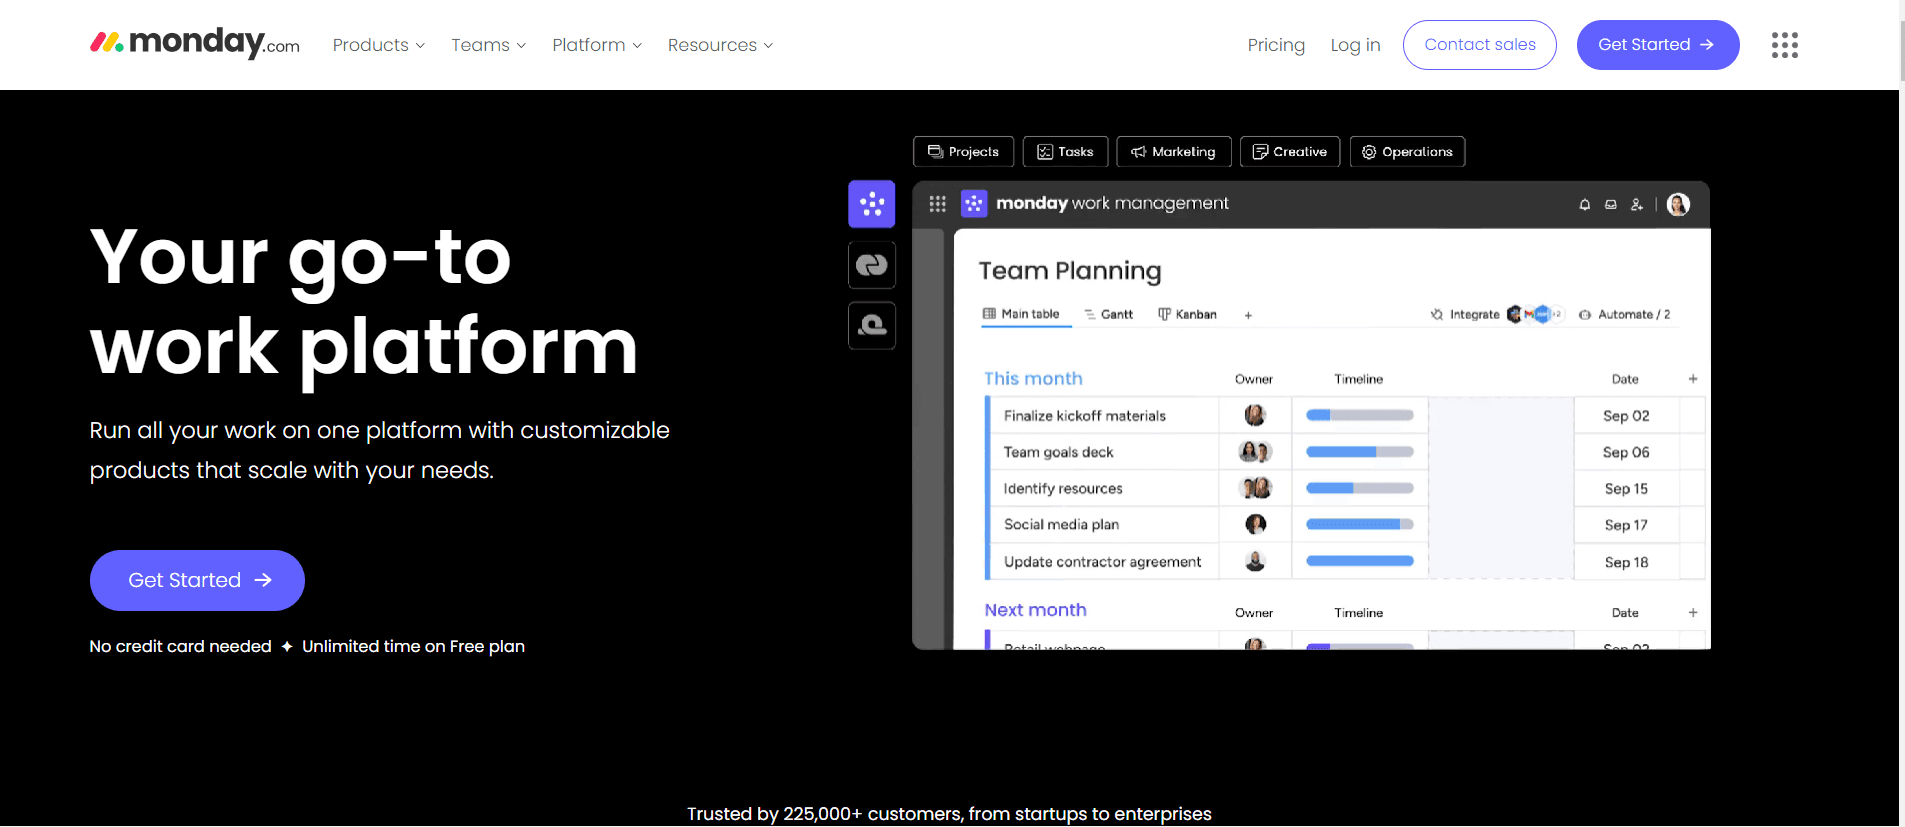Open notifications bell in mockup header

[x=1584, y=204]
